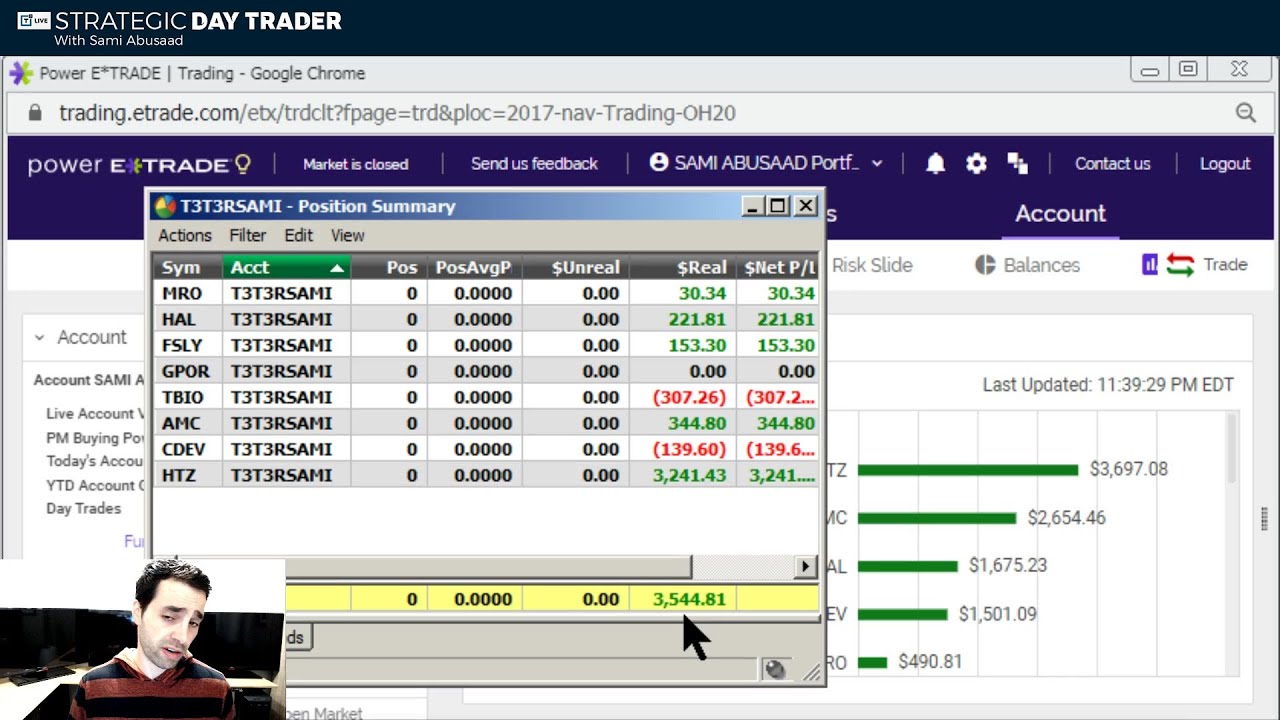Click the Sym column header

187,267
